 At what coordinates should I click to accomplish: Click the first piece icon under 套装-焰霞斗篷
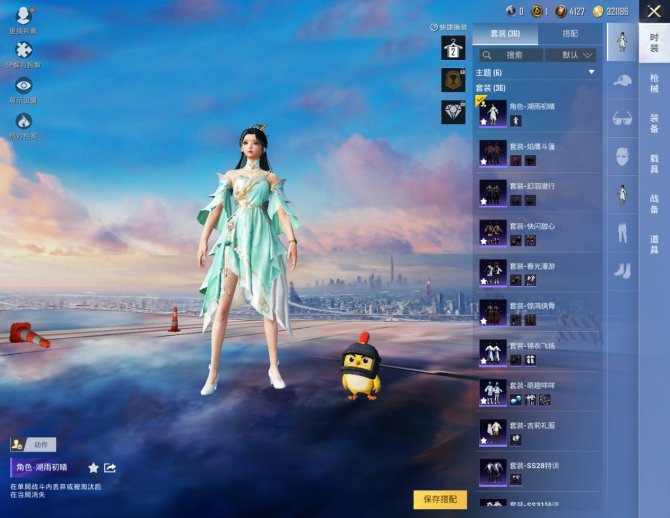516,161
